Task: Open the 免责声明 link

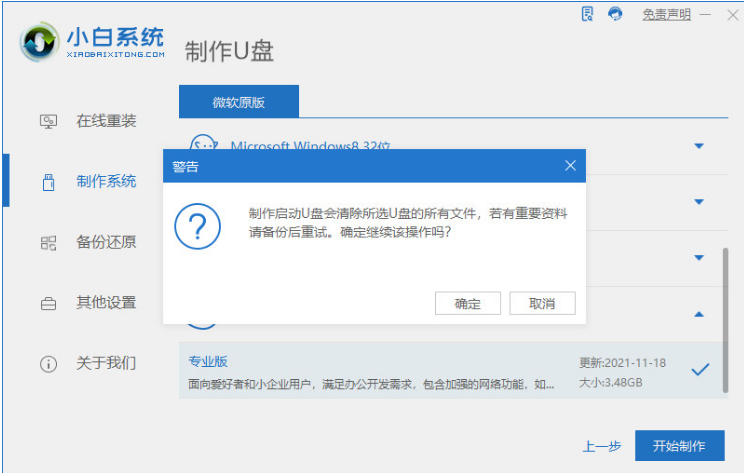Action: [x=666, y=15]
